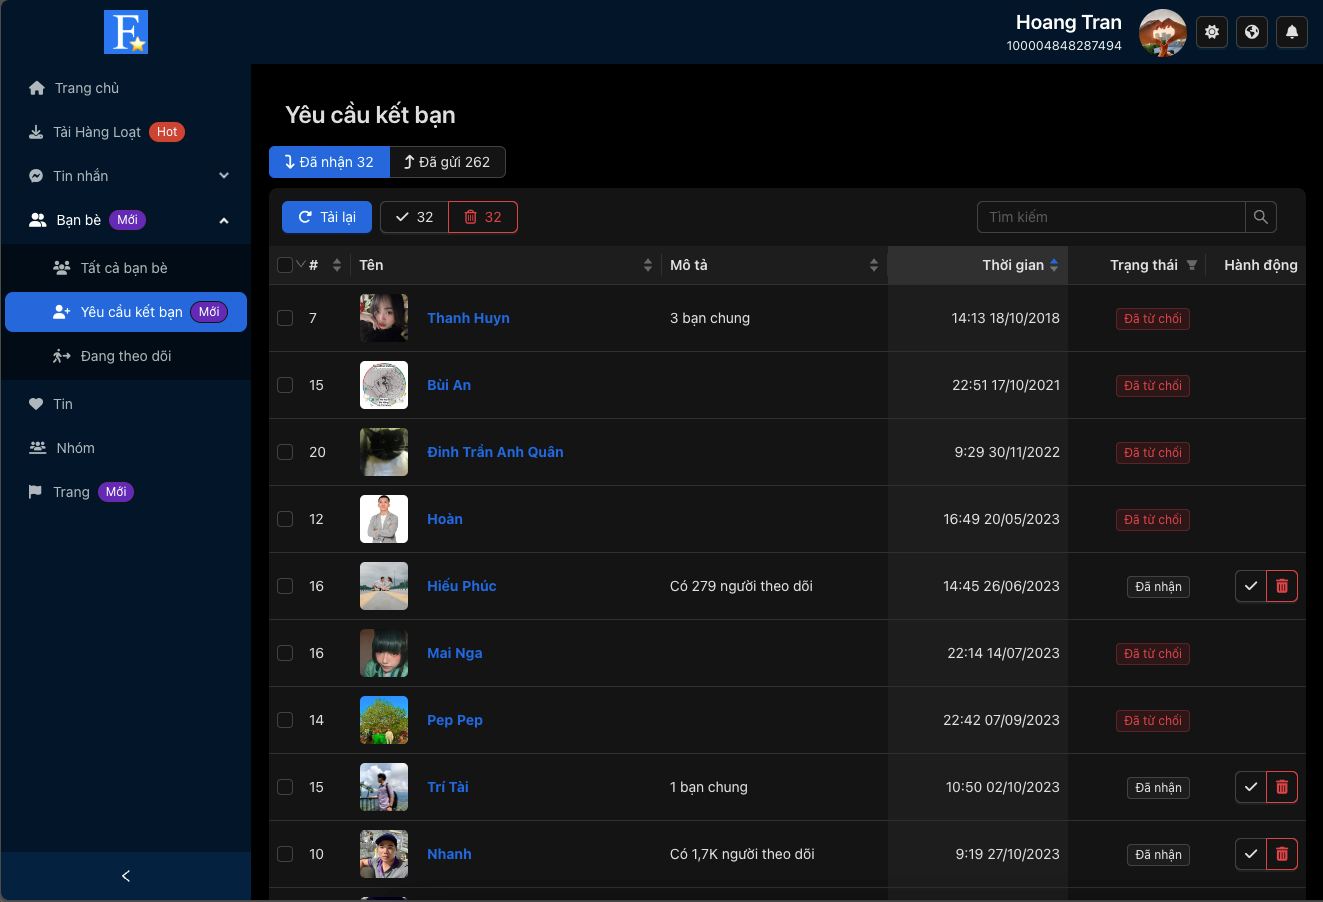Sort the Tên column with its arrows
Viewport: 1323px width, 902px height.
[648, 265]
